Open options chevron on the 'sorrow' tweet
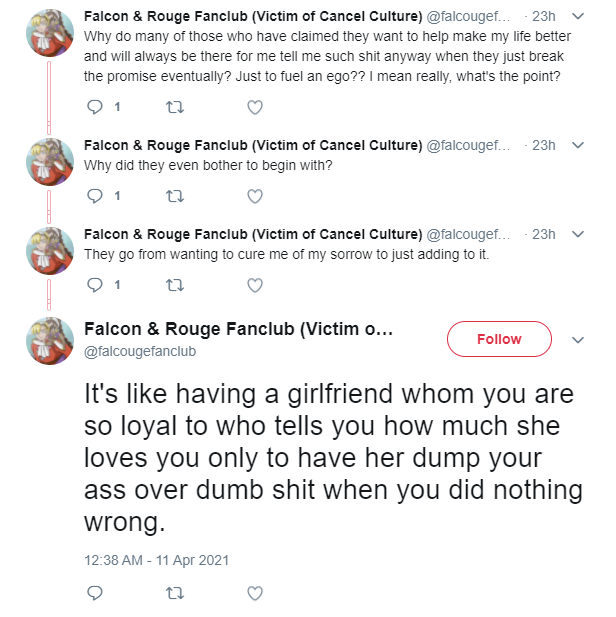This screenshot has width=616, height=617. click(577, 234)
